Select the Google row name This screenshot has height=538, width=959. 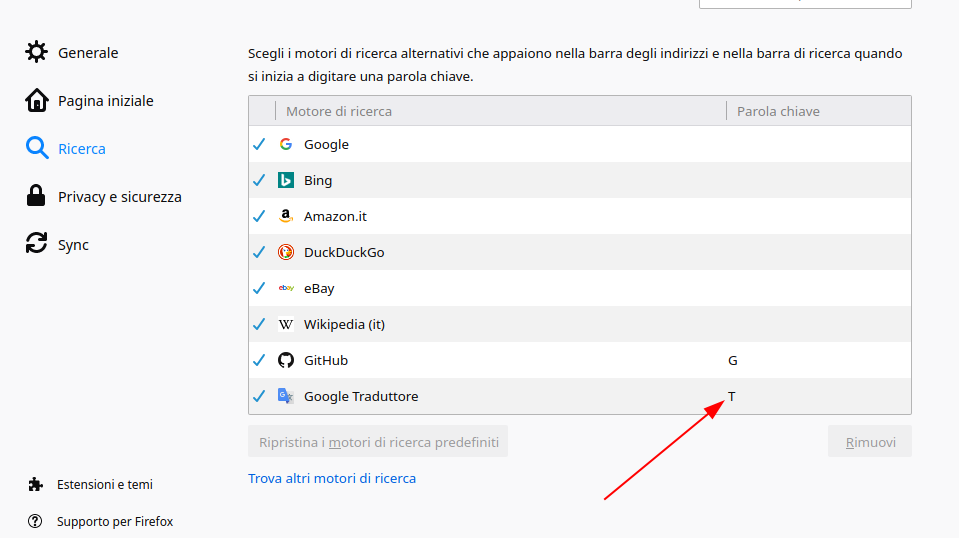[x=327, y=144]
